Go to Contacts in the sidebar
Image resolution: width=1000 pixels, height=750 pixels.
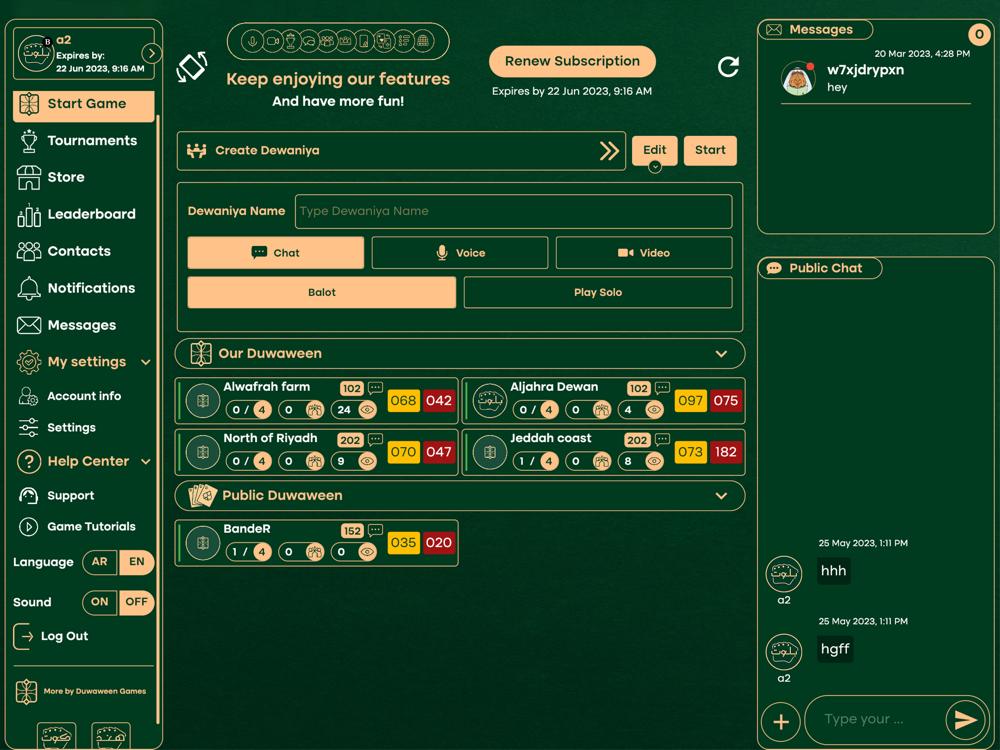[x=64, y=251]
